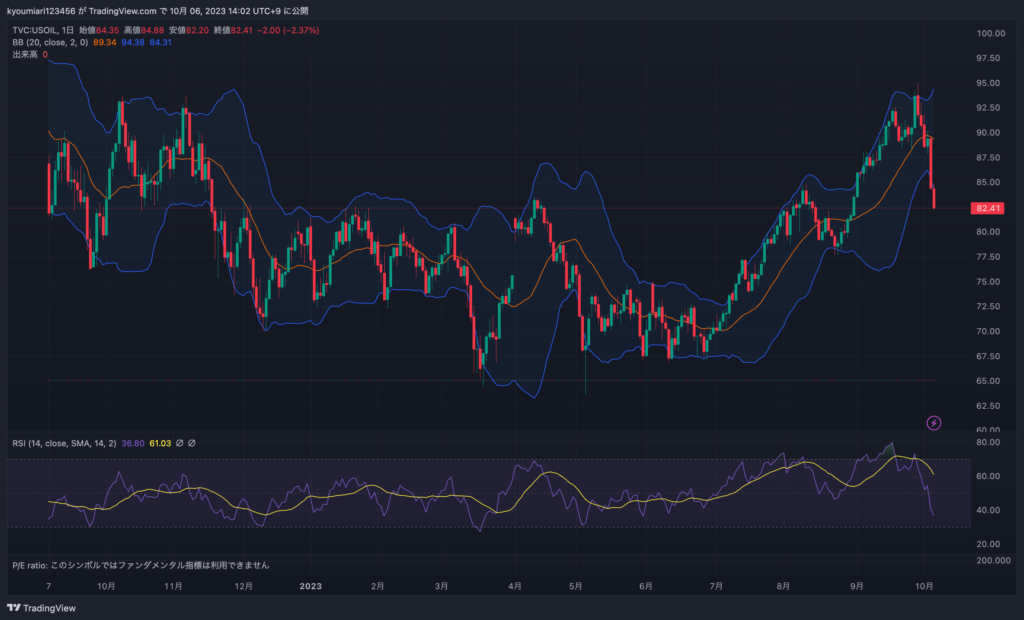1024x620 pixels.
Task: Click the 12月 label on the time axis
Action: point(244,586)
